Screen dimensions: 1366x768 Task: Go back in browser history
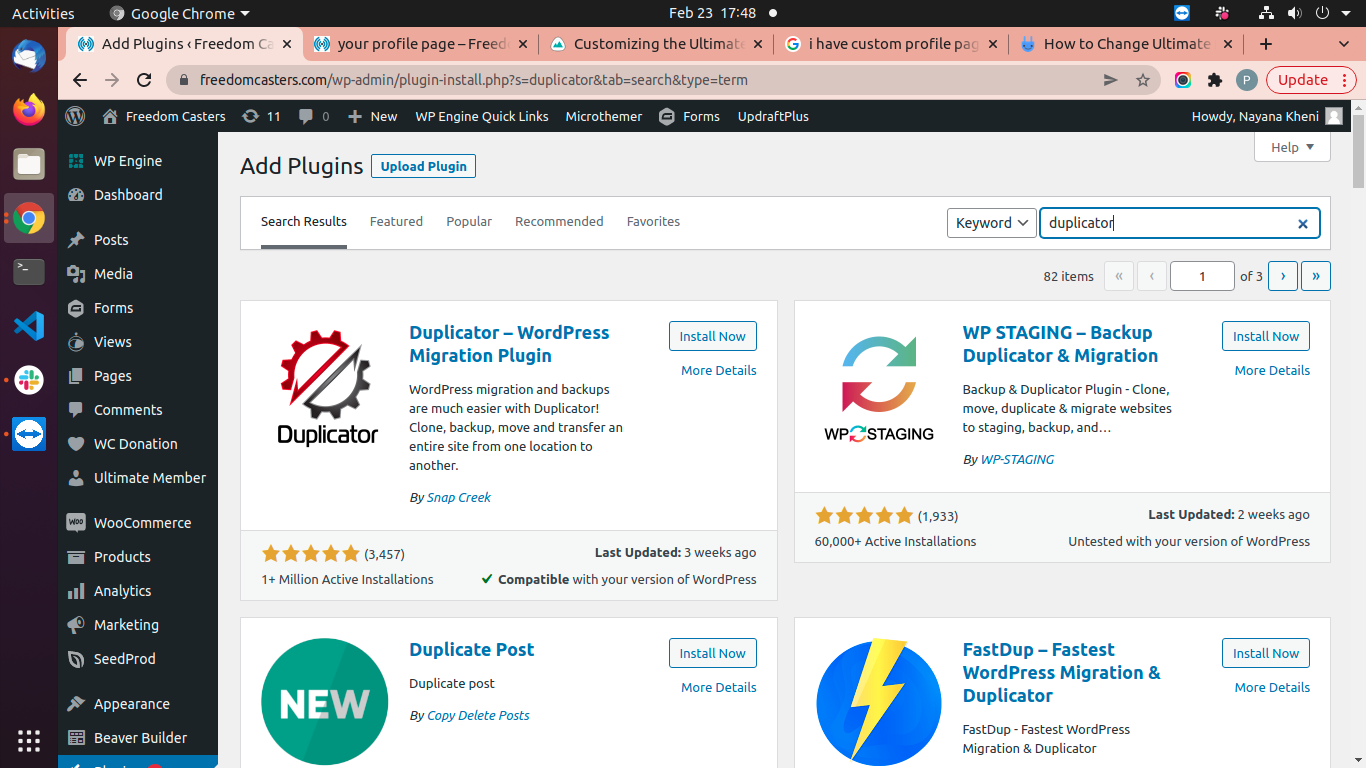click(80, 80)
